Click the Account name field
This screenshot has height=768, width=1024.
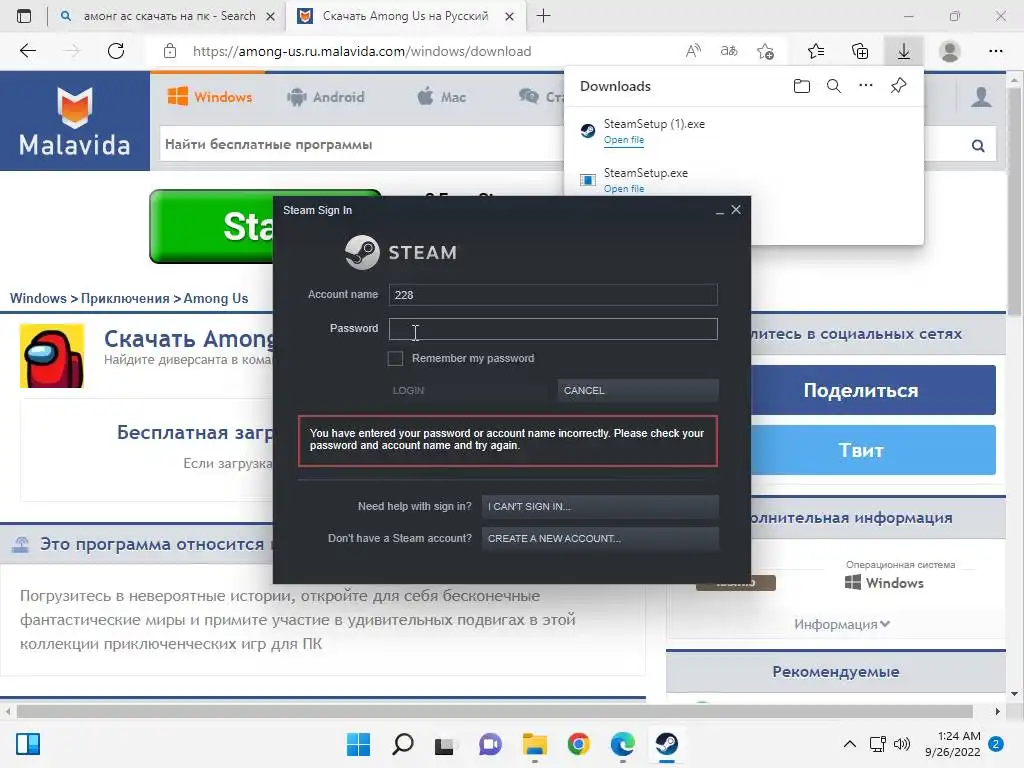coord(553,295)
